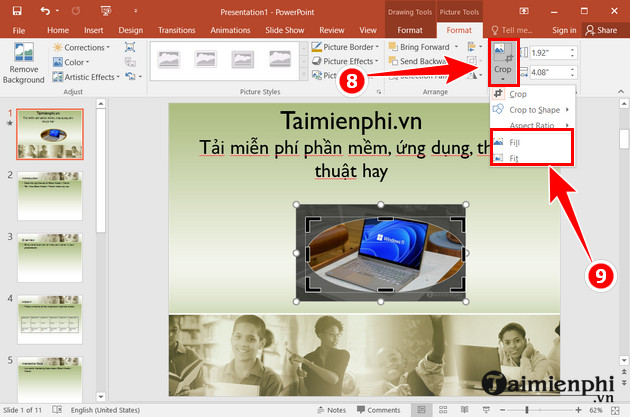Open the Color dropdown in Adjust group
Screen dimensions: 630x417
71,62
